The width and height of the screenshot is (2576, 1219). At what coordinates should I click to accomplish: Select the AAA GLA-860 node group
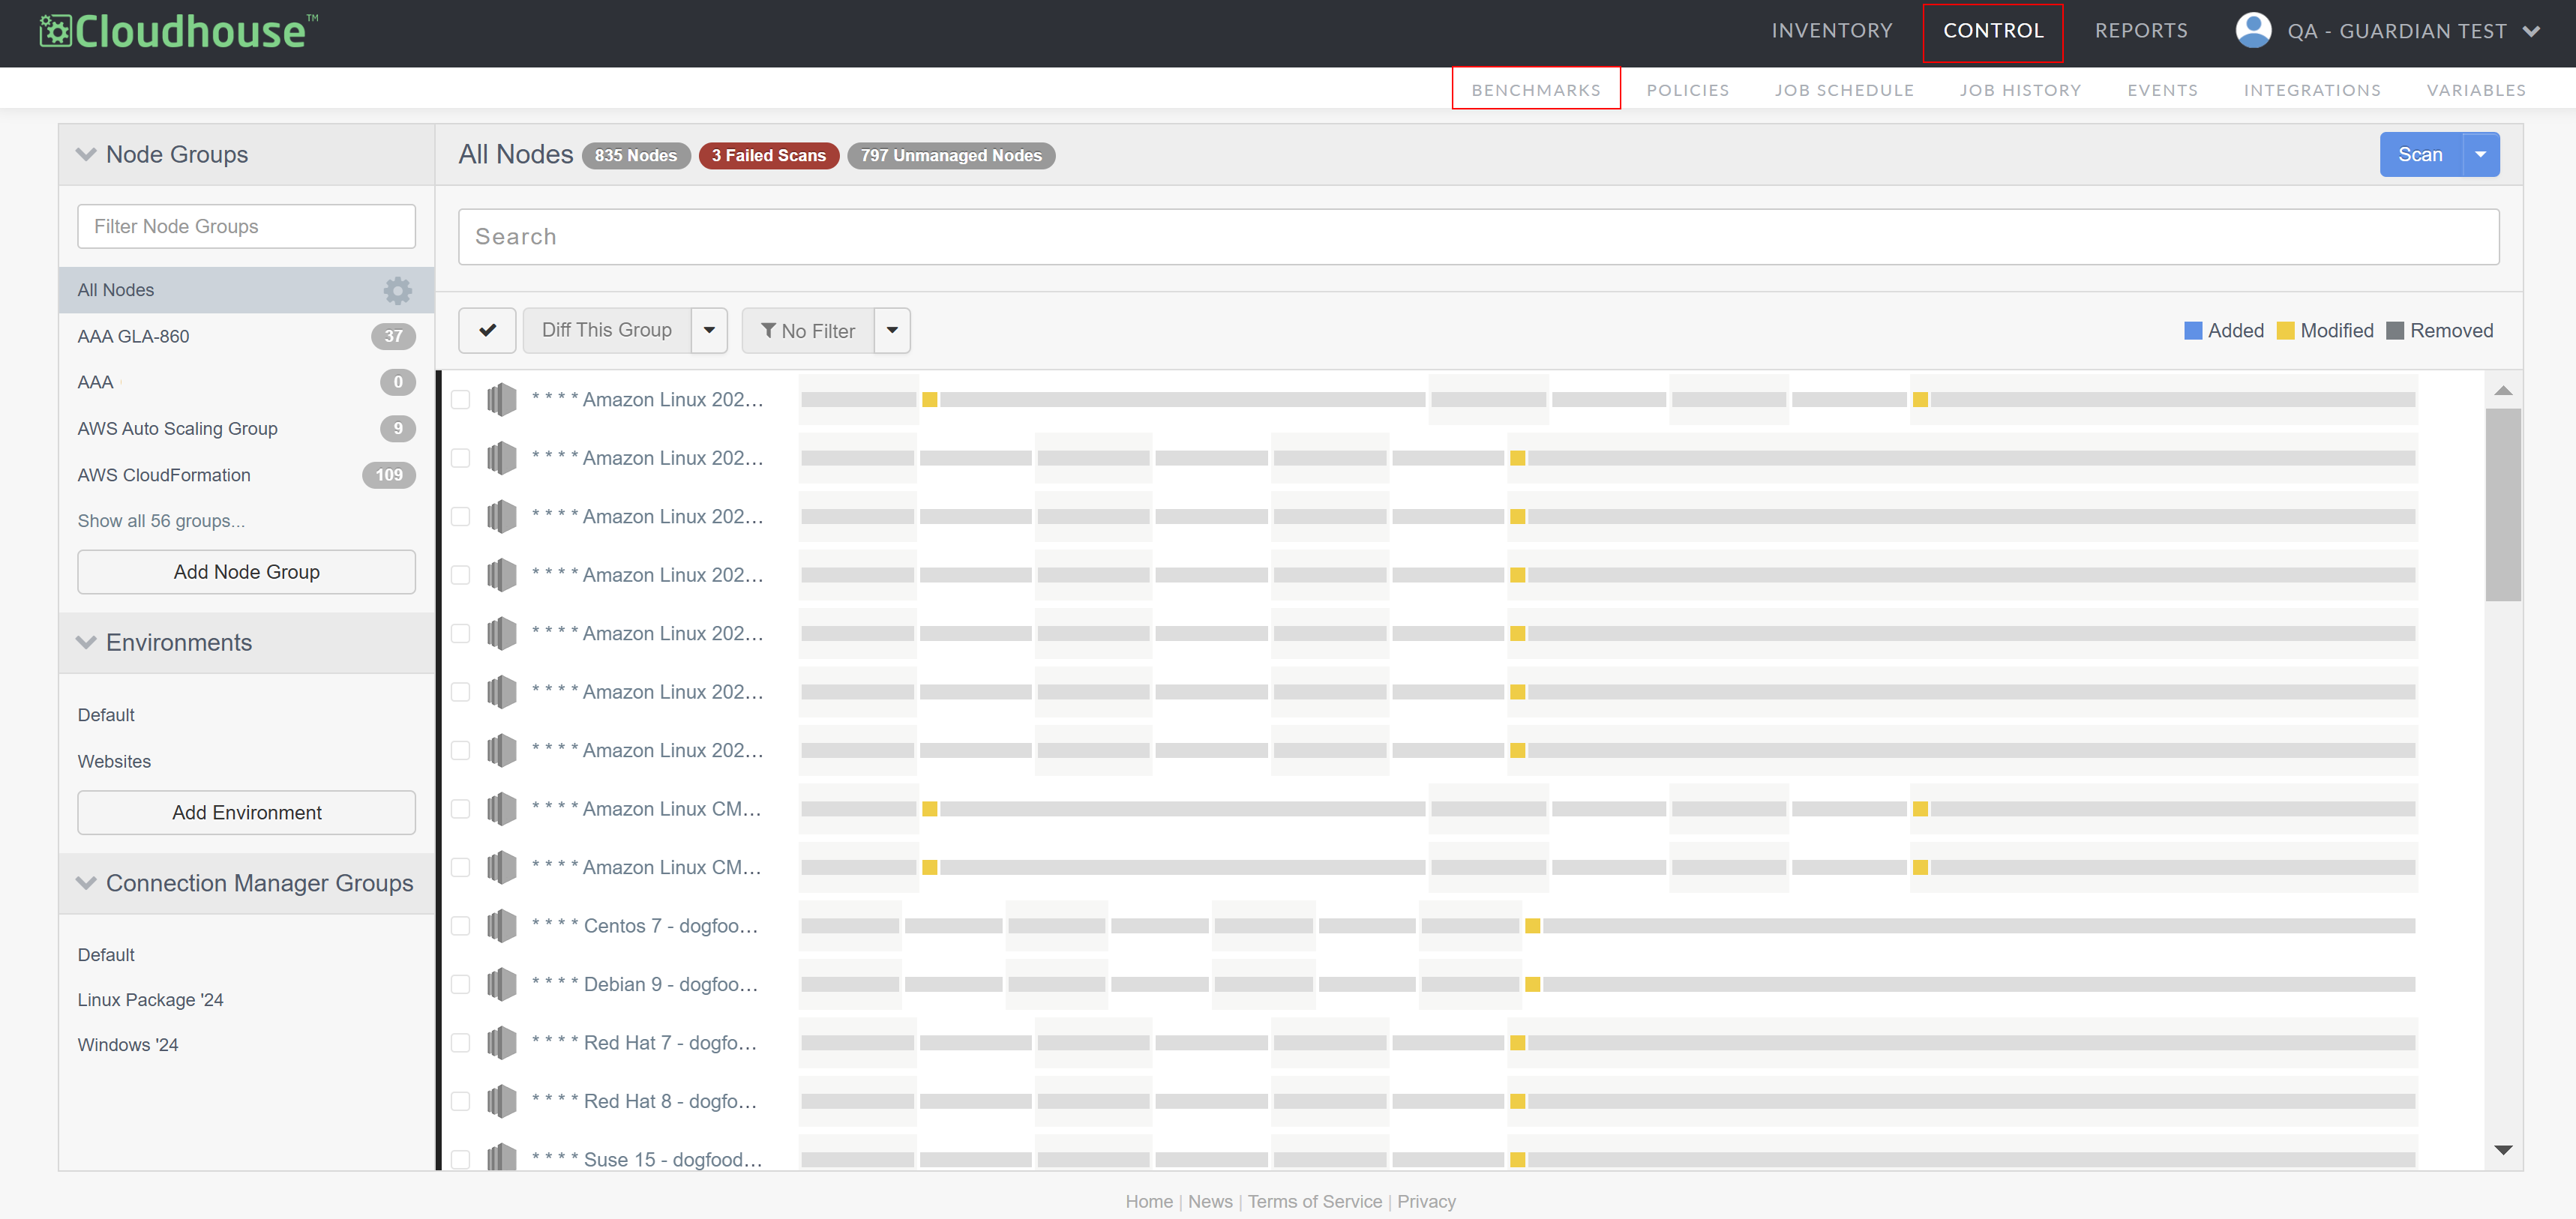click(246, 337)
